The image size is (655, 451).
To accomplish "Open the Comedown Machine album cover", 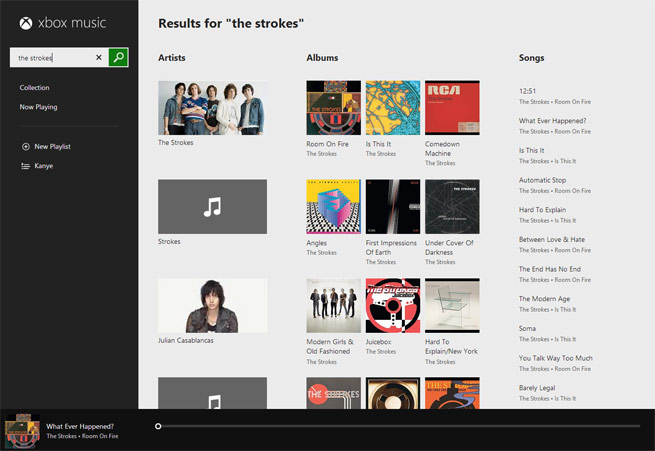I will 452,108.
